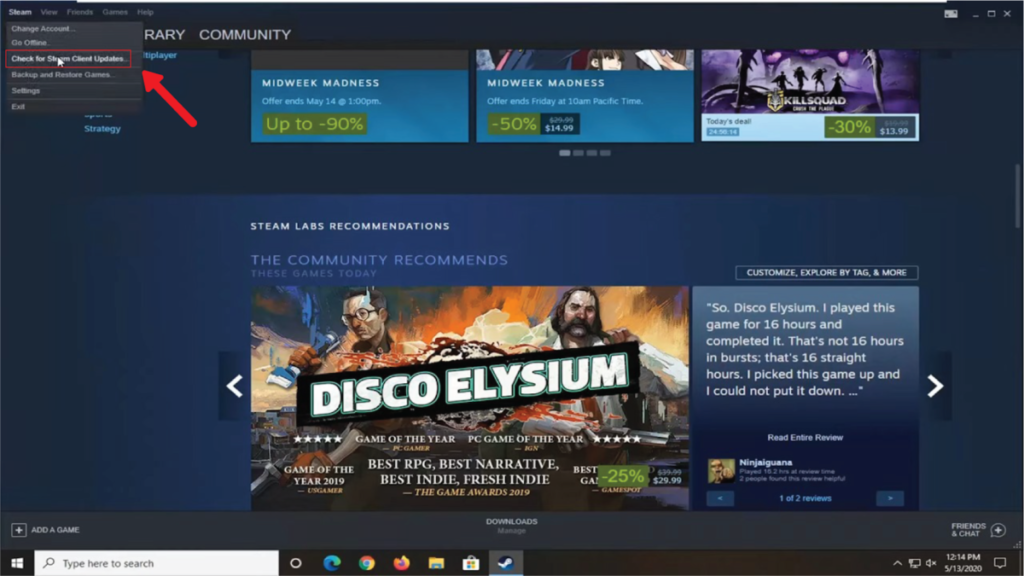This screenshot has width=1024, height=576.
Task: Launch Firefox from the taskbar
Action: coord(401,563)
